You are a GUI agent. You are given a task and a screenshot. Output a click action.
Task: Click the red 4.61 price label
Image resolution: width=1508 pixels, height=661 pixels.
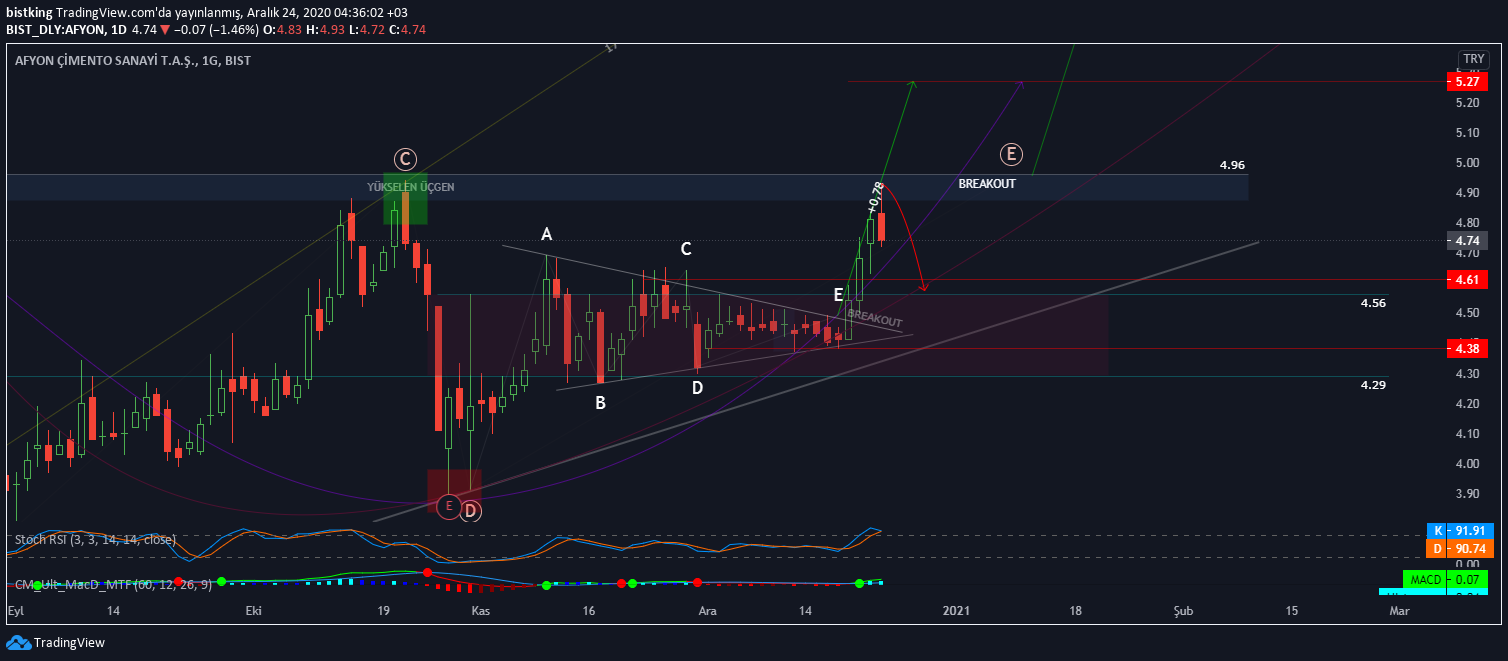[x=1467, y=280]
